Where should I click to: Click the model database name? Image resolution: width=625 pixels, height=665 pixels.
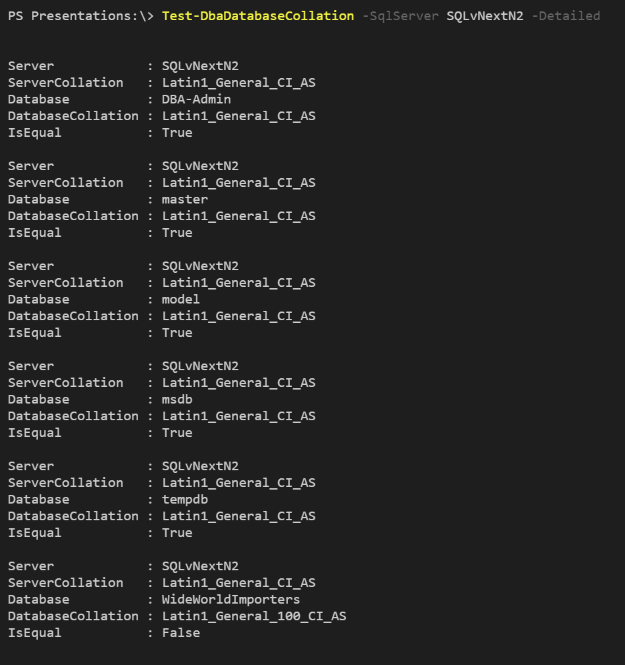click(181, 299)
